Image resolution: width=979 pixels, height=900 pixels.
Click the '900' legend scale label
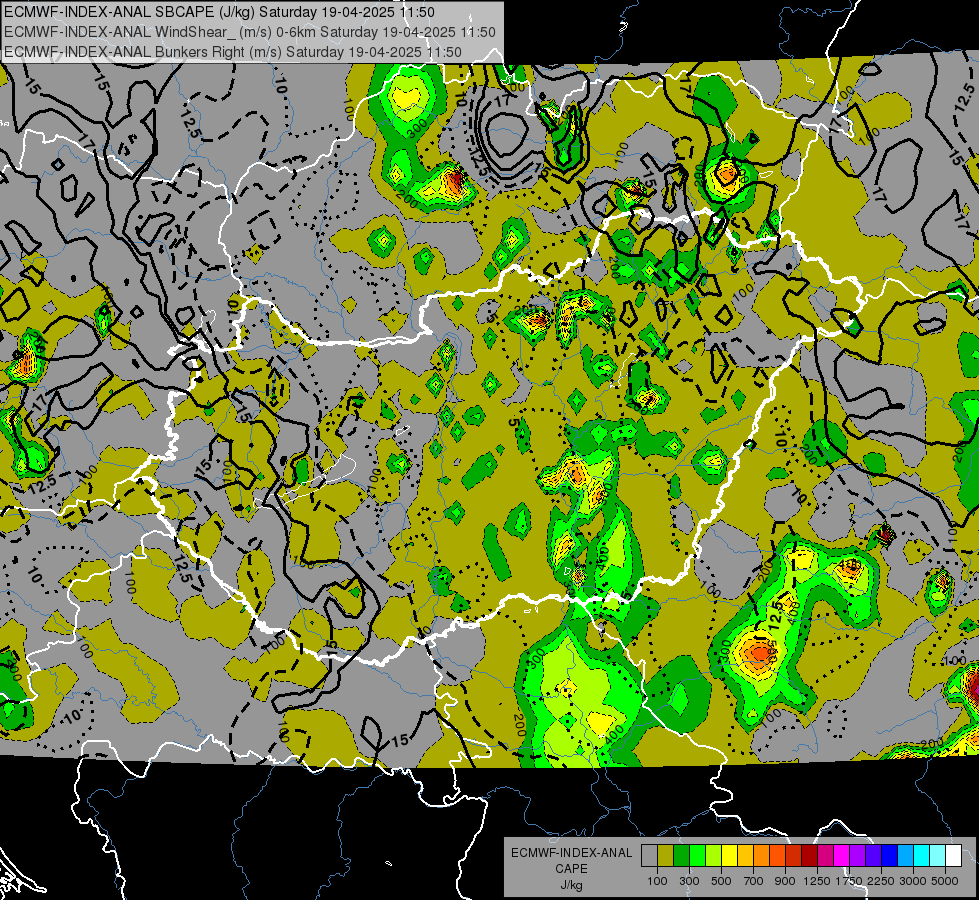[785, 881]
